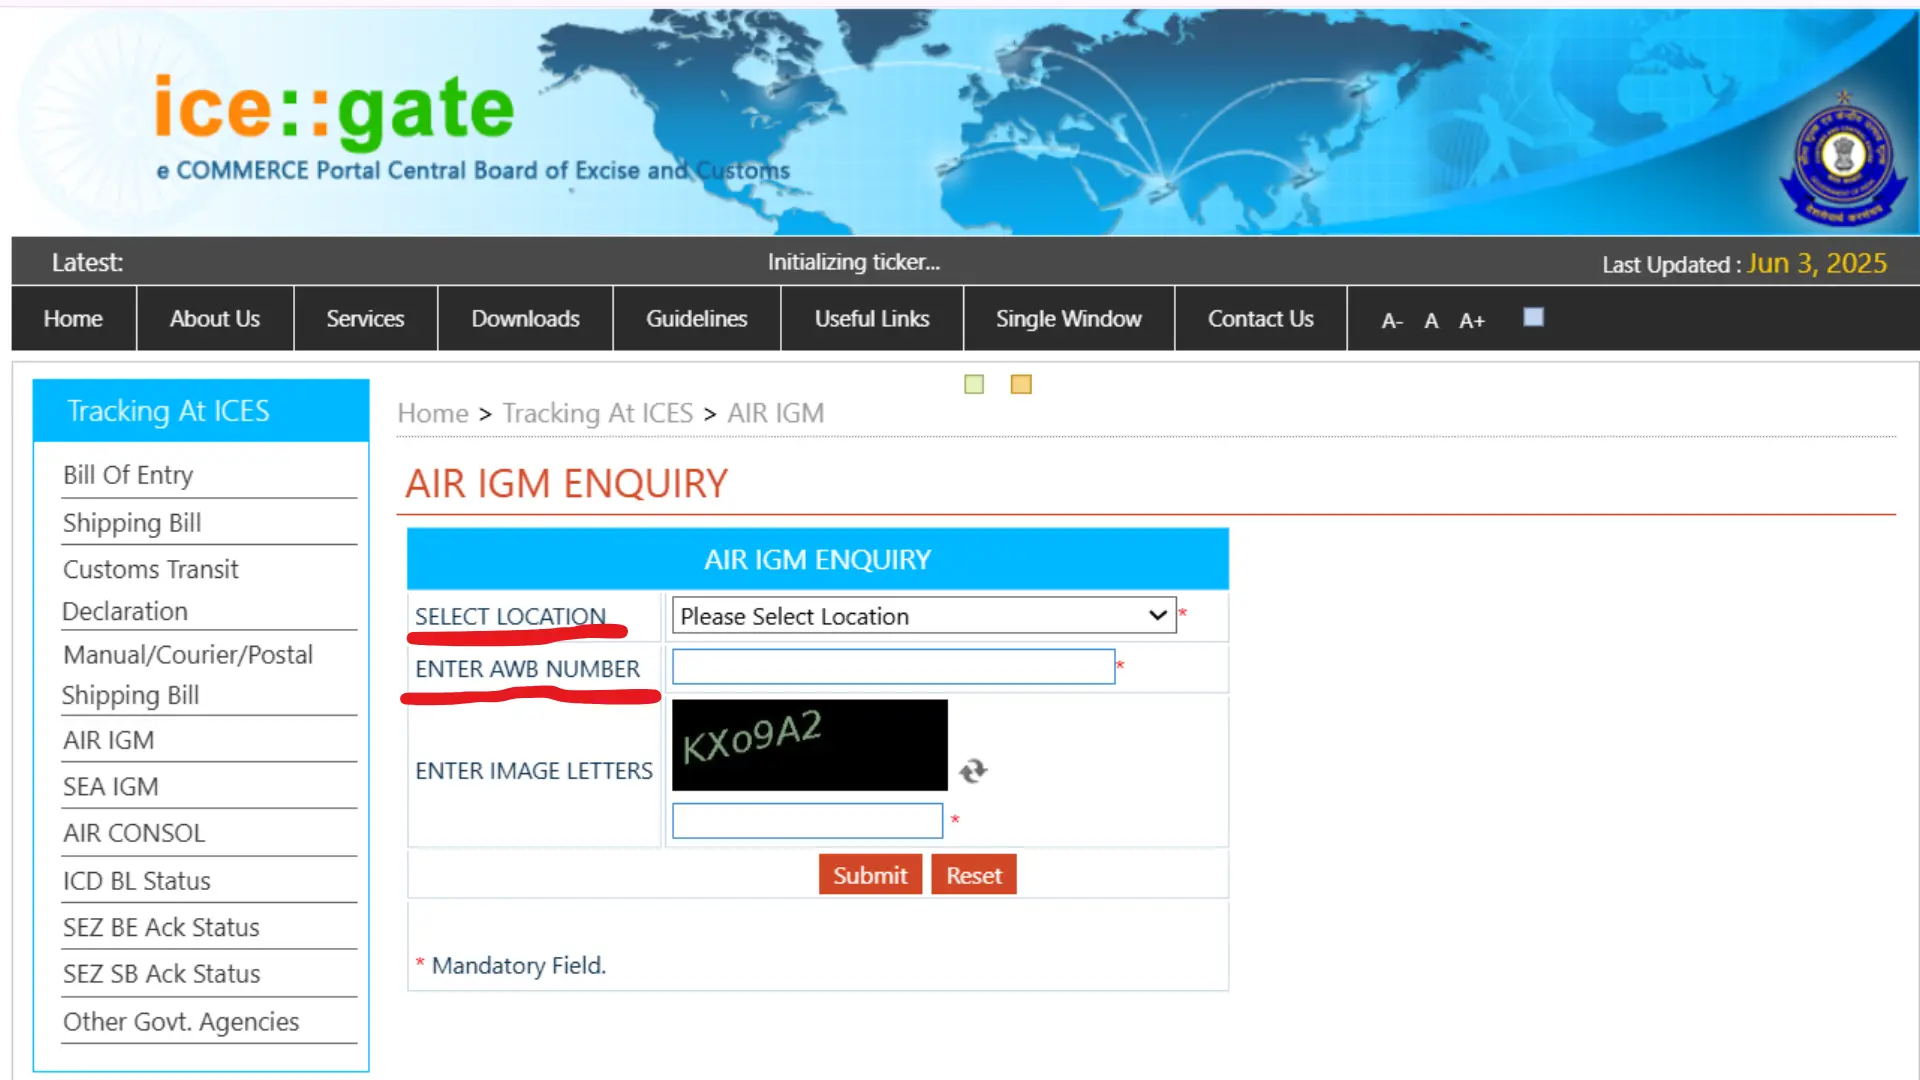The image size is (1920, 1080).
Task: Click the blue AIR IGM ENQUIRY form header
Action: point(817,559)
